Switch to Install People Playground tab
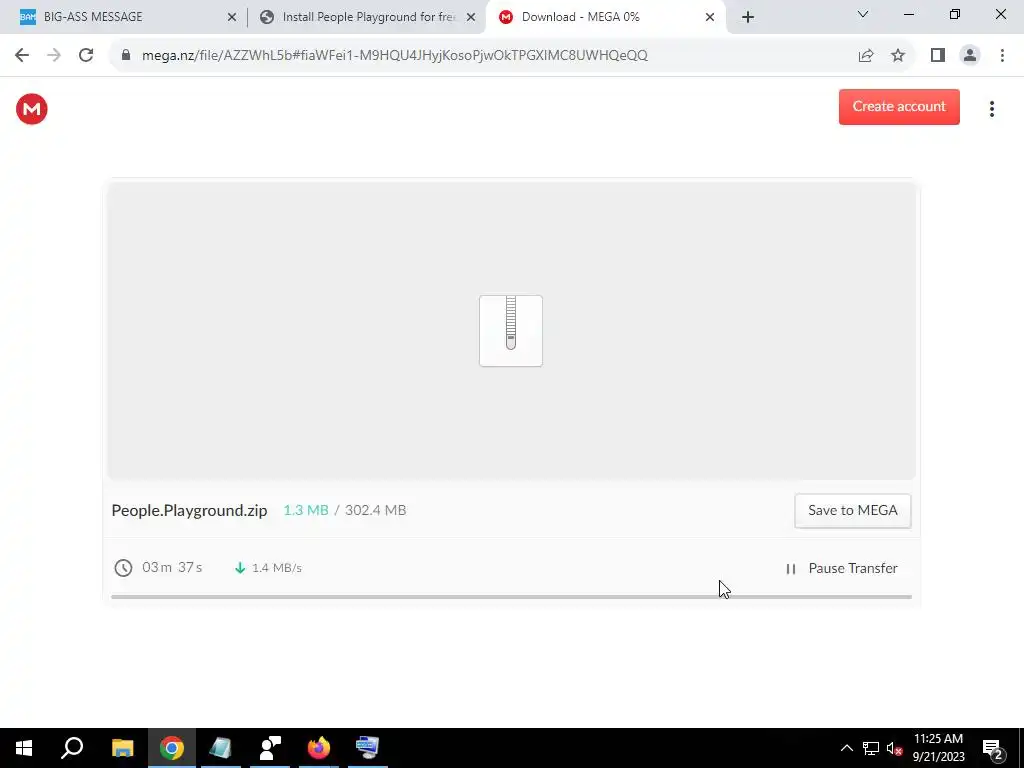Viewport: 1024px width, 768px height. [x=366, y=17]
